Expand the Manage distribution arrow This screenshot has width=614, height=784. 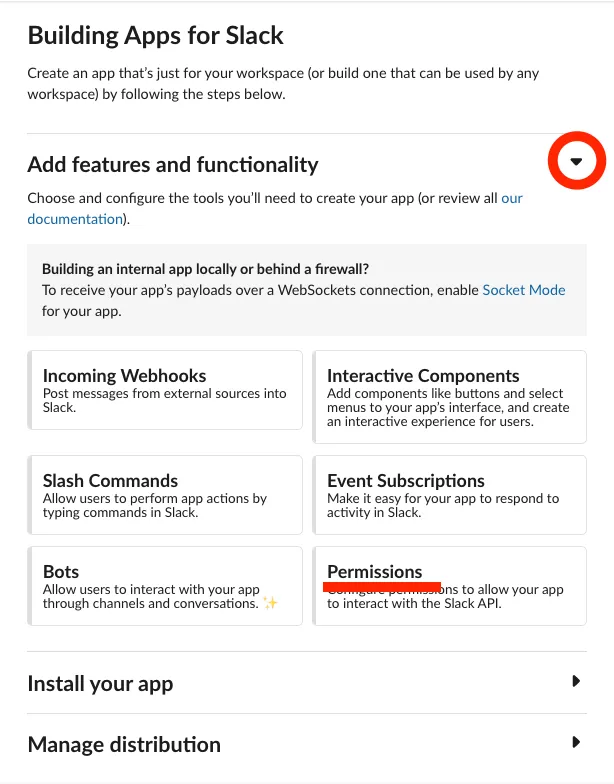[x=576, y=743]
